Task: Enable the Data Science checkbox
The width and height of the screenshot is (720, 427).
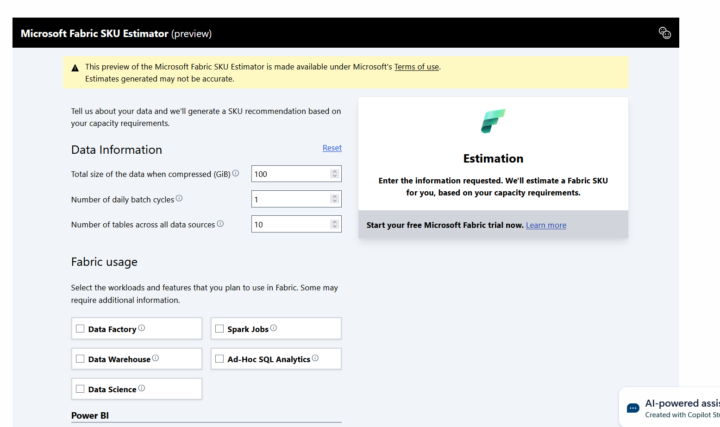Action: coord(80,389)
